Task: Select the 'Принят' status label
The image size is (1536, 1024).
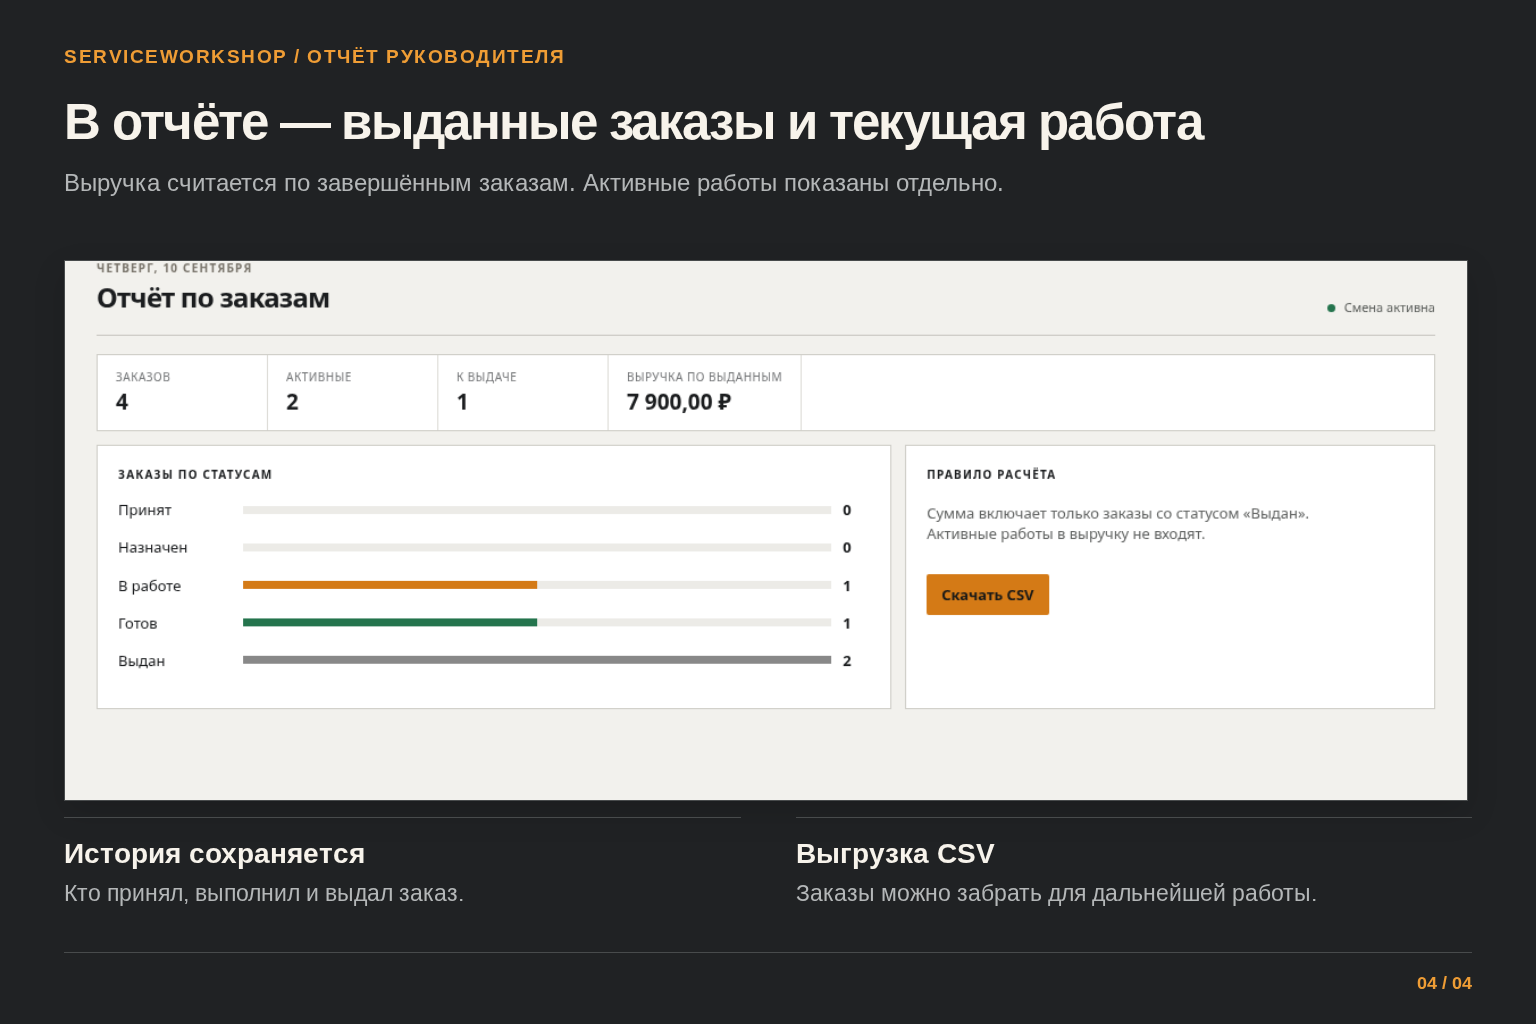Action: 145,510
